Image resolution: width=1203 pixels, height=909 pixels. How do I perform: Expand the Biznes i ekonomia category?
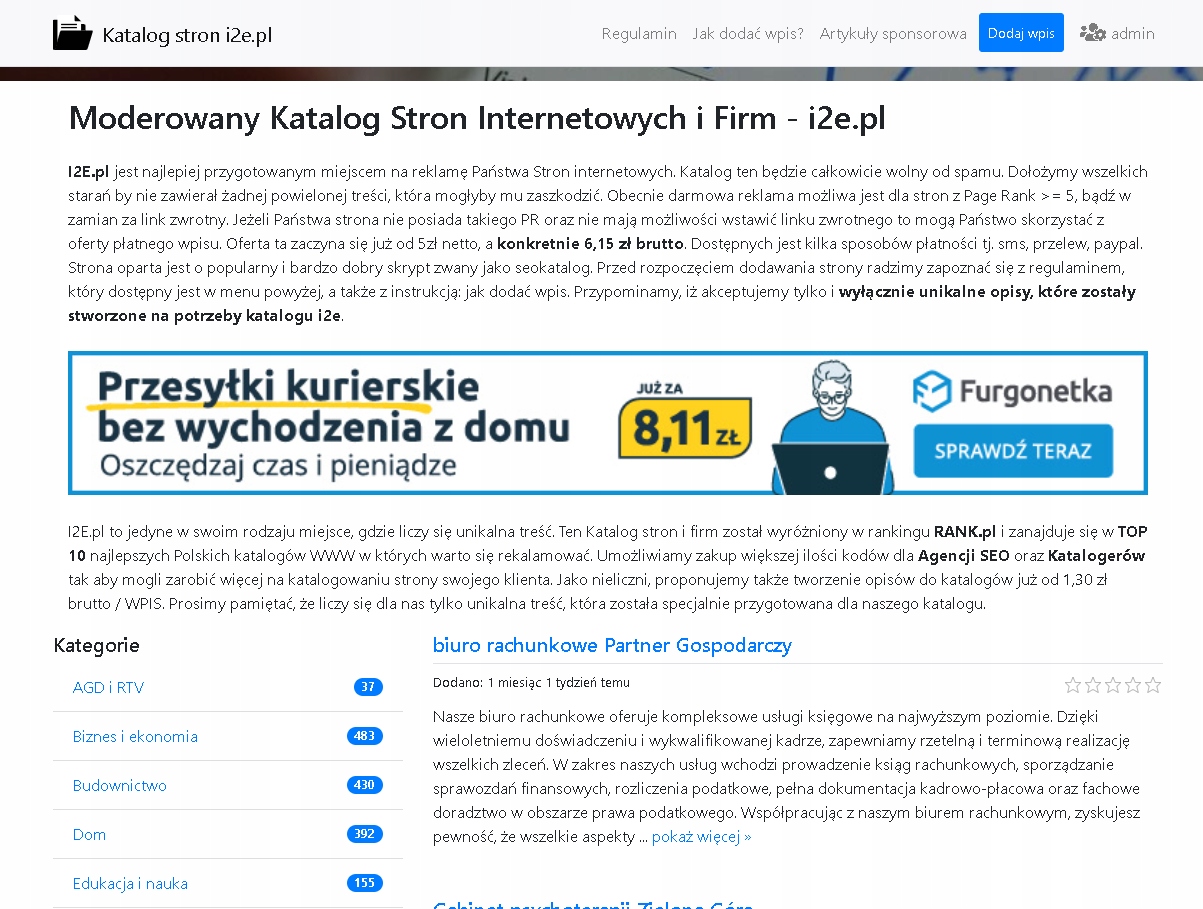[135, 736]
